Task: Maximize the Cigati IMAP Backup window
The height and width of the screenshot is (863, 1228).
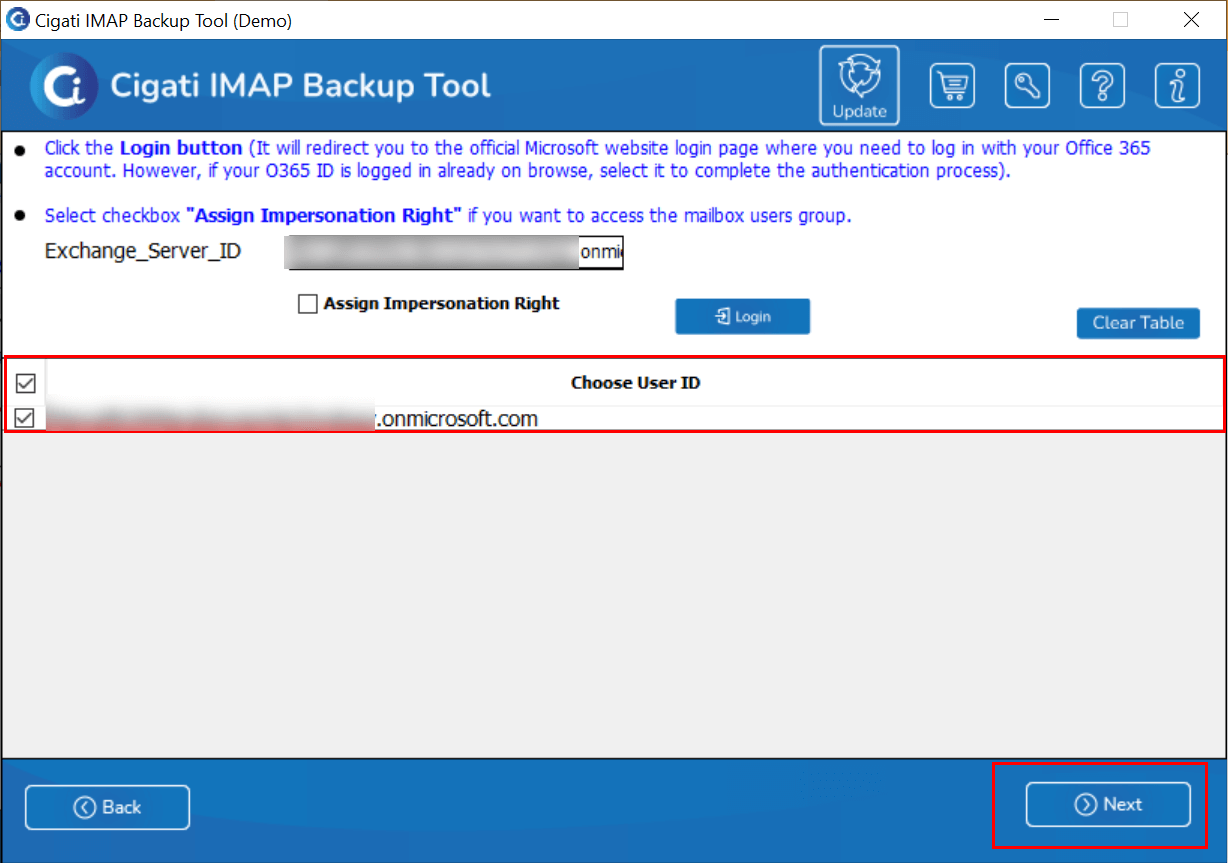Action: coord(1120,19)
